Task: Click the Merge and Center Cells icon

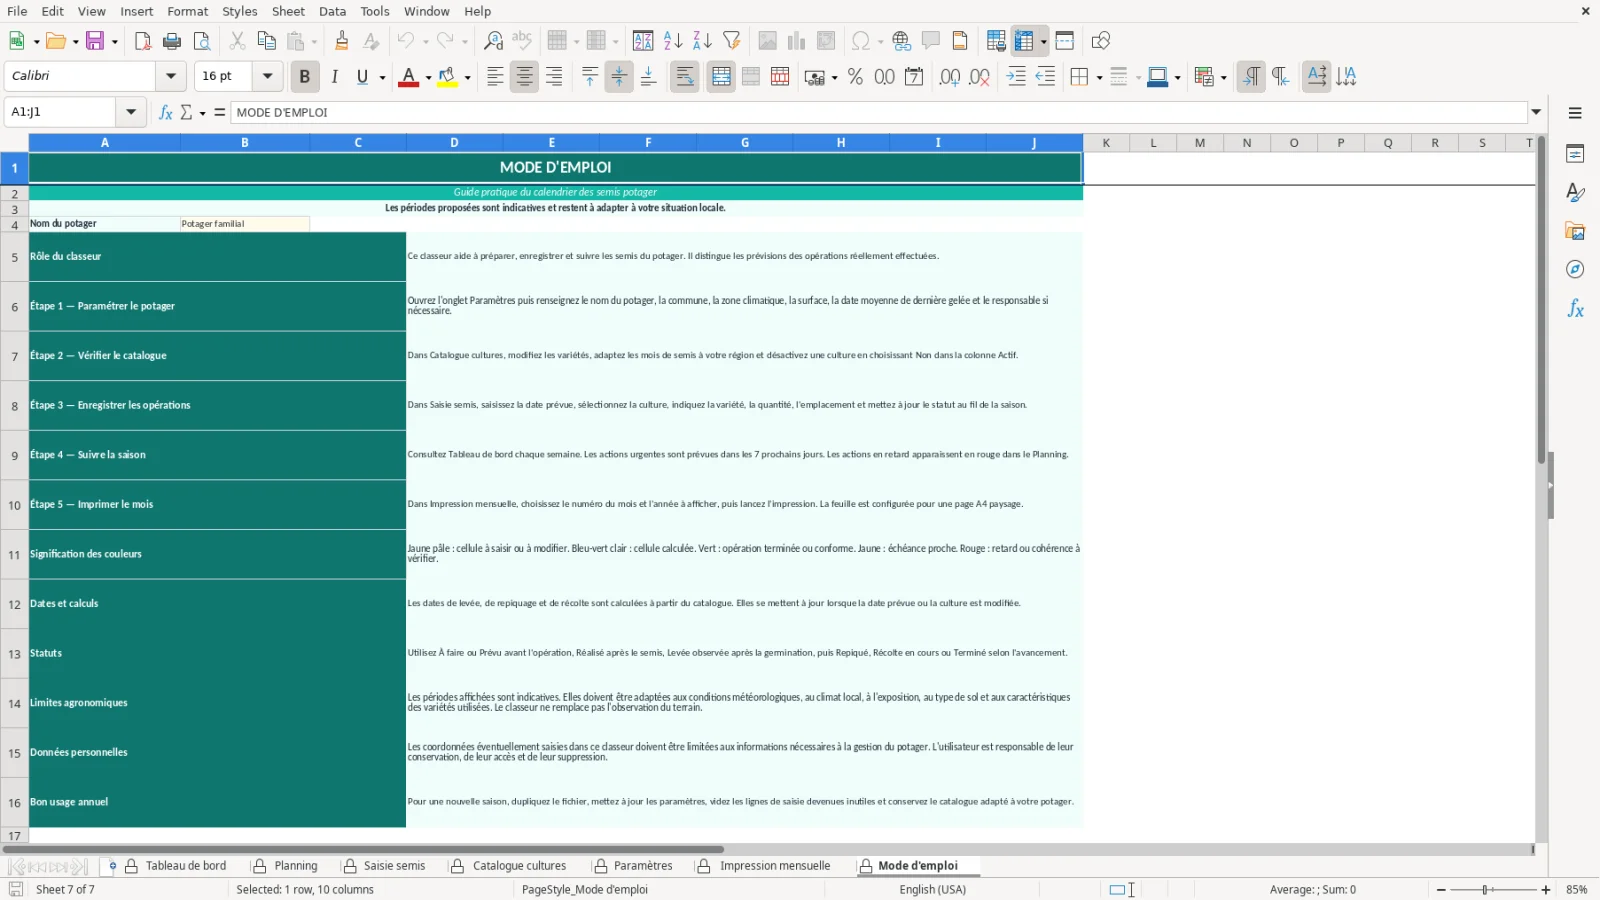Action: coord(721,77)
